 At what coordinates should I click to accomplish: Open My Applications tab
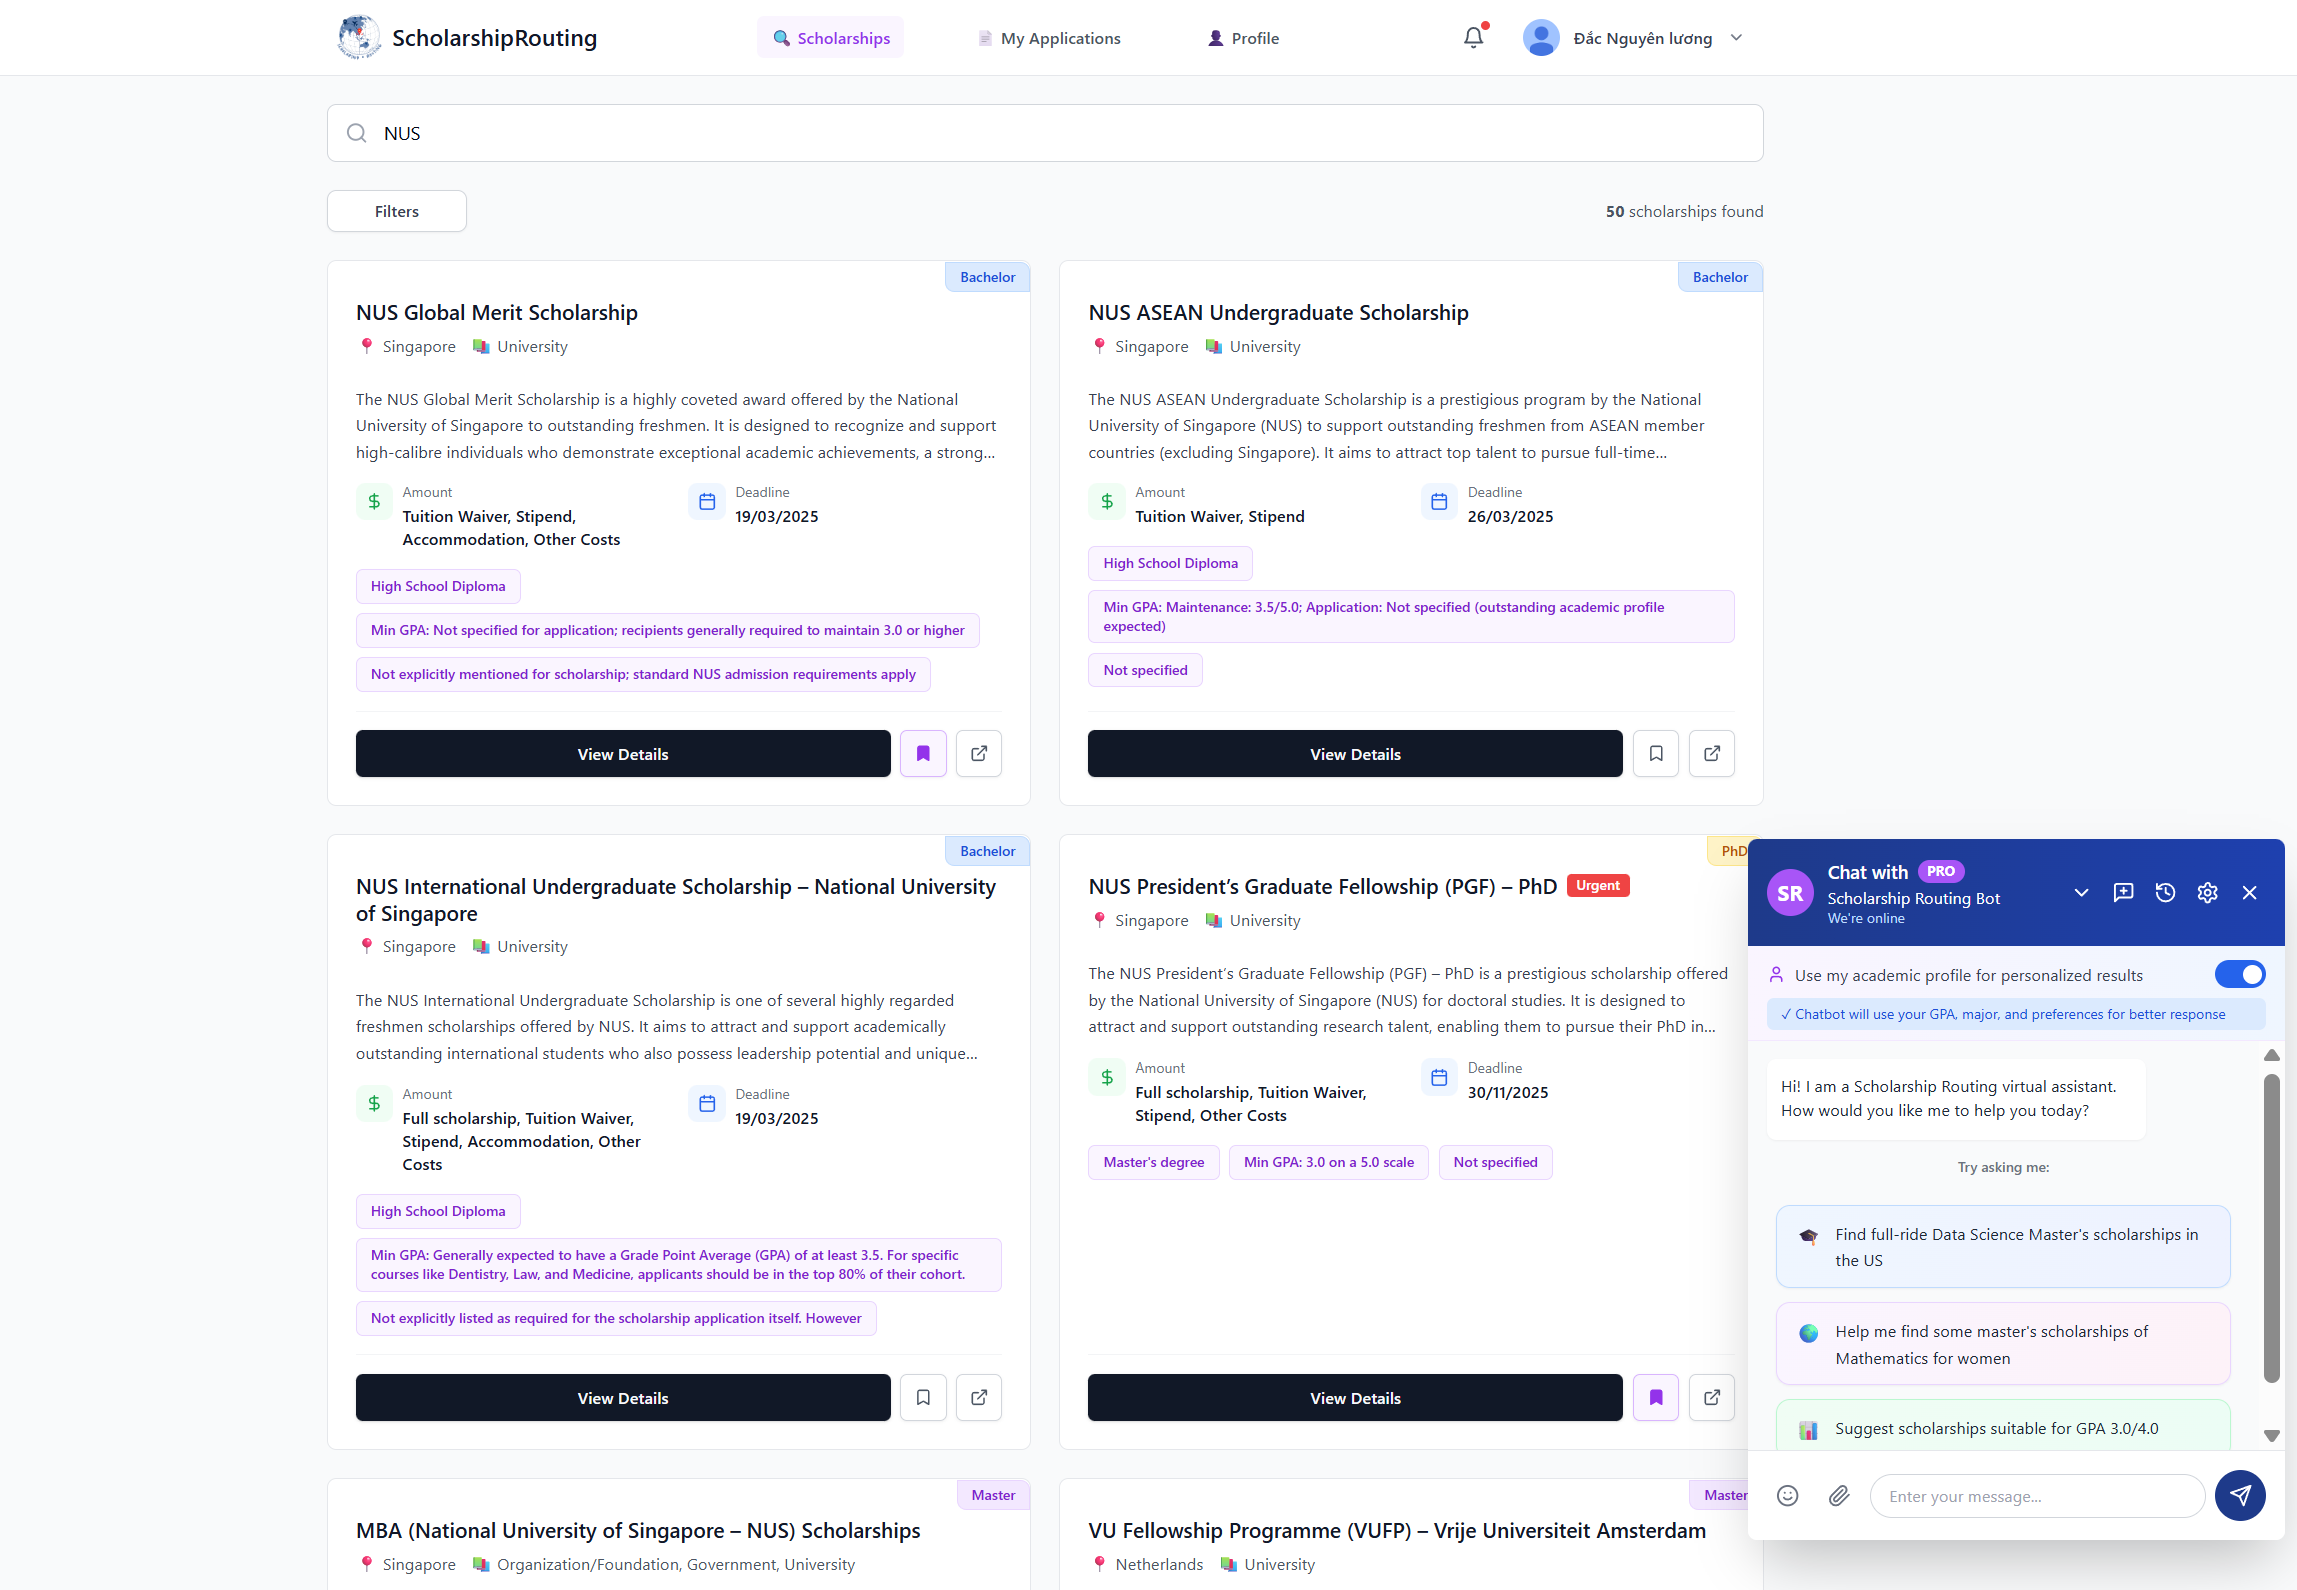[x=1048, y=38]
